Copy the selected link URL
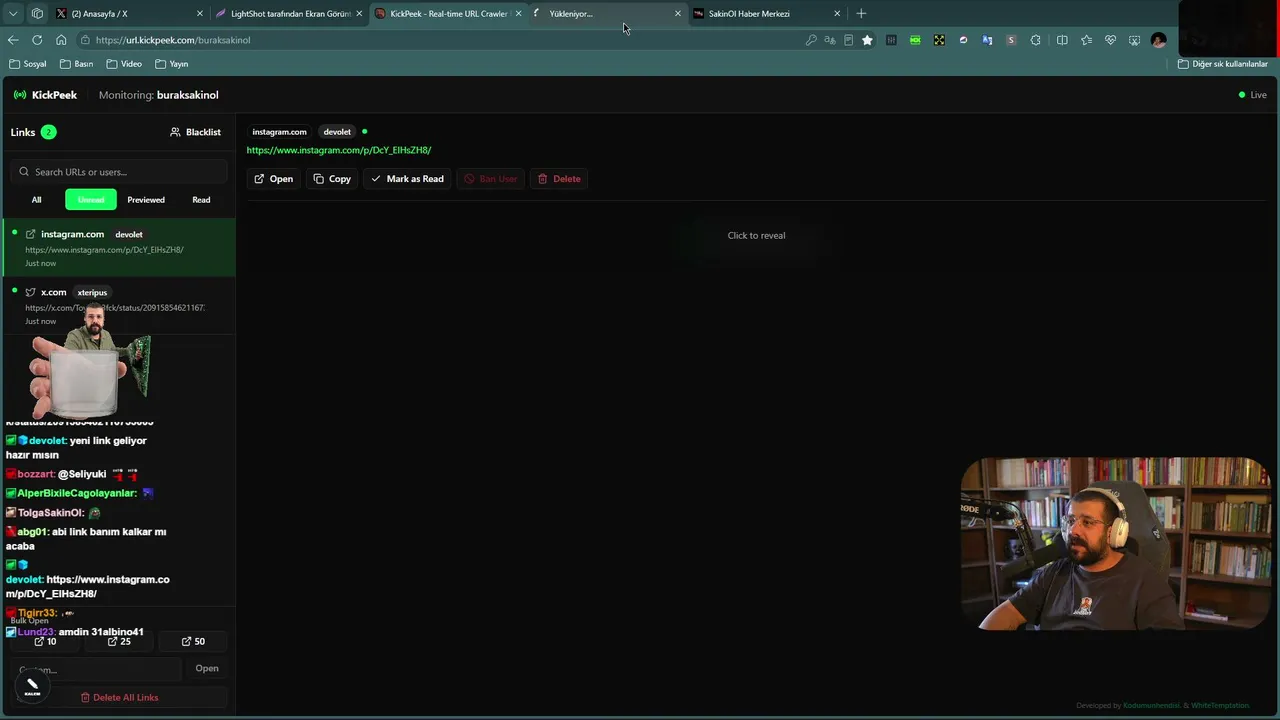The height and width of the screenshot is (720, 1280). (332, 179)
